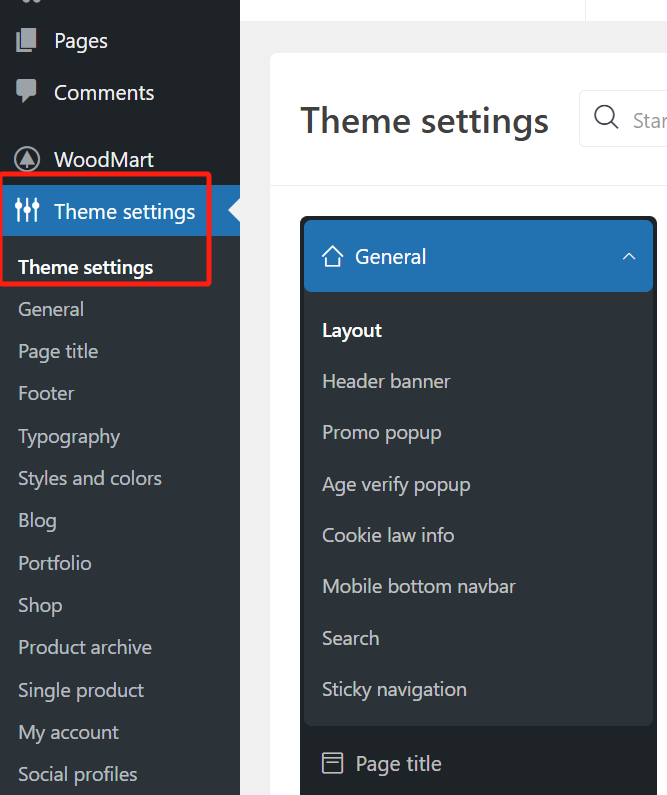The image size is (667, 795).
Task: Click the Page title panel icon
Action: click(333, 764)
